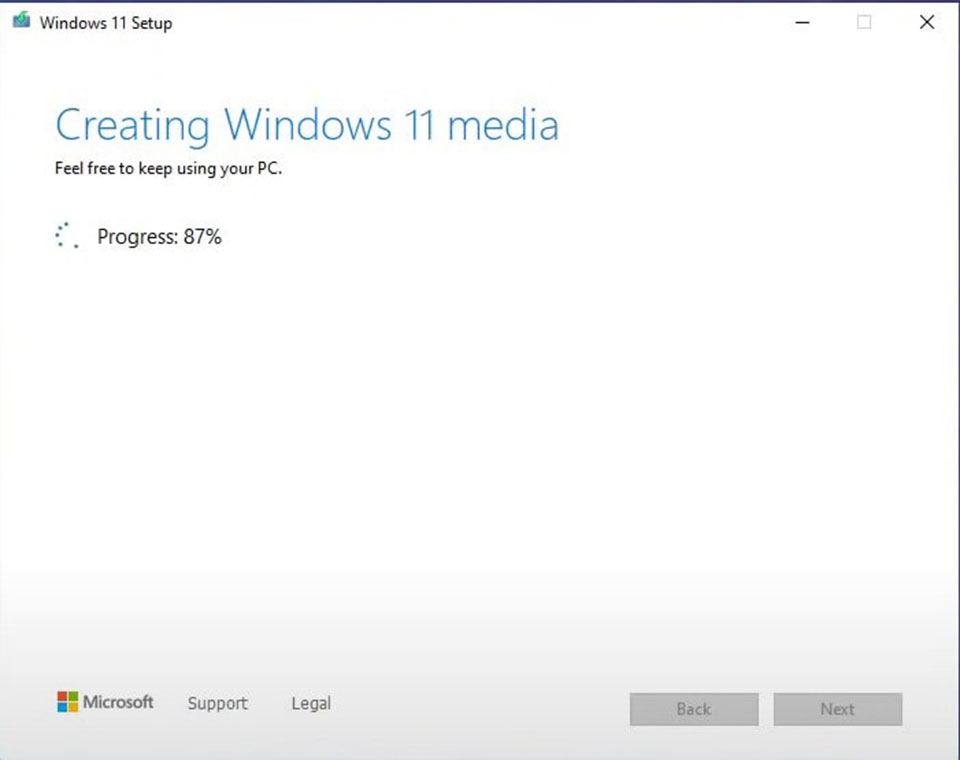
Task: Click the dotted spinner next to Progress text
Action: click(x=66, y=235)
